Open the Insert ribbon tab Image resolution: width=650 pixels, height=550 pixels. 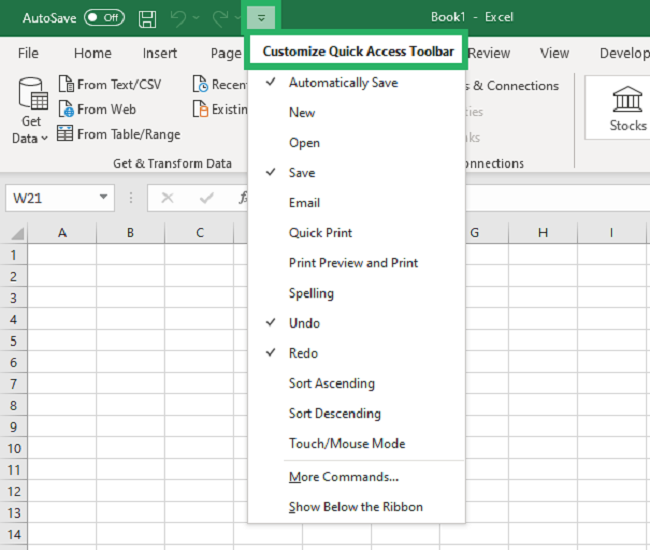(160, 53)
